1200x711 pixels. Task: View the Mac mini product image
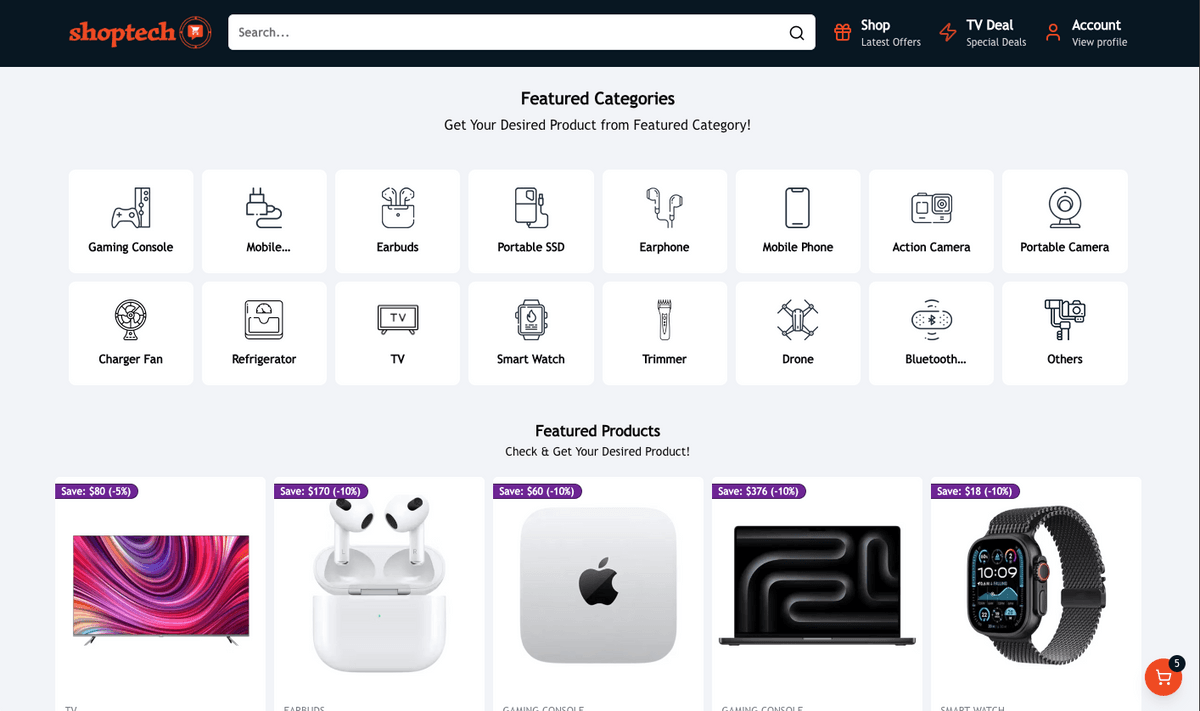[x=598, y=585]
